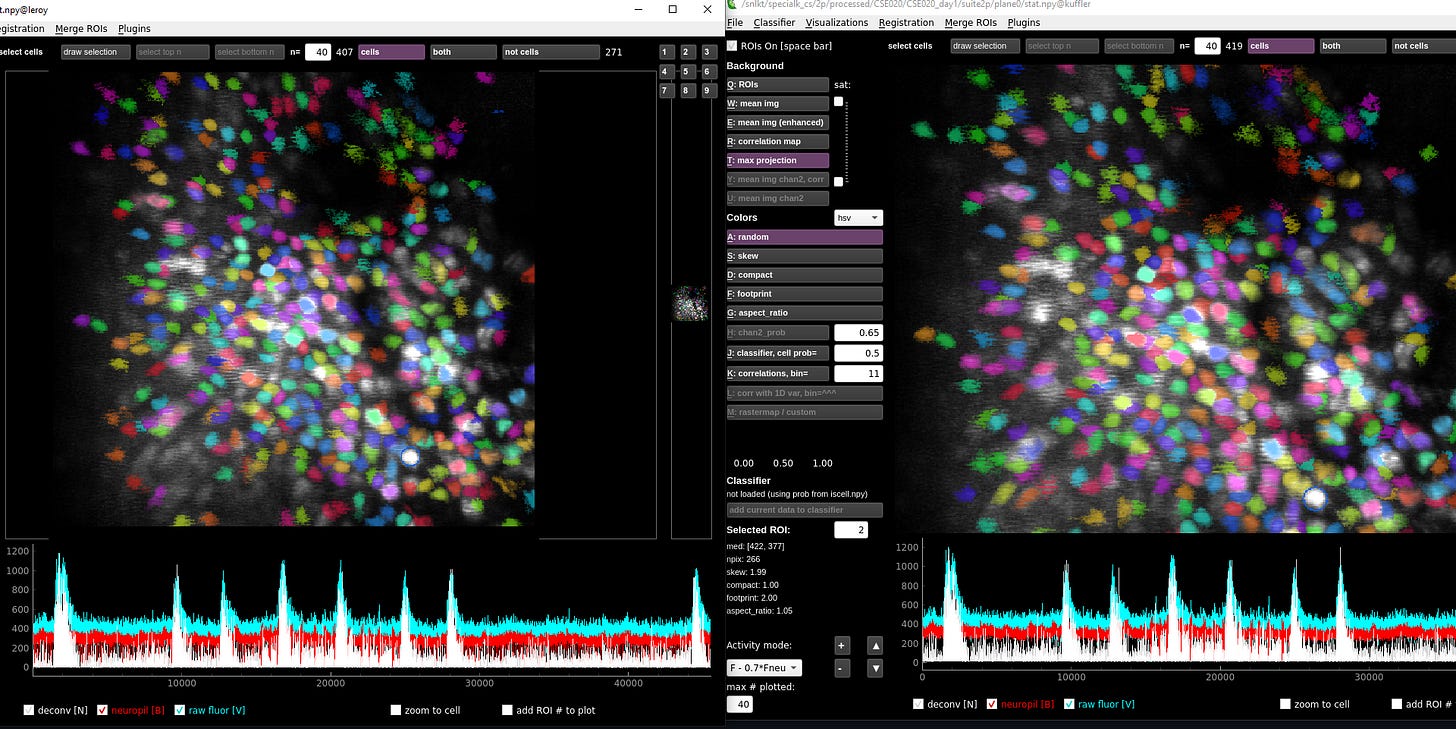Image resolution: width=1456 pixels, height=729 pixels.
Task: Select A: random color mode
Action: [x=804, y=237]
